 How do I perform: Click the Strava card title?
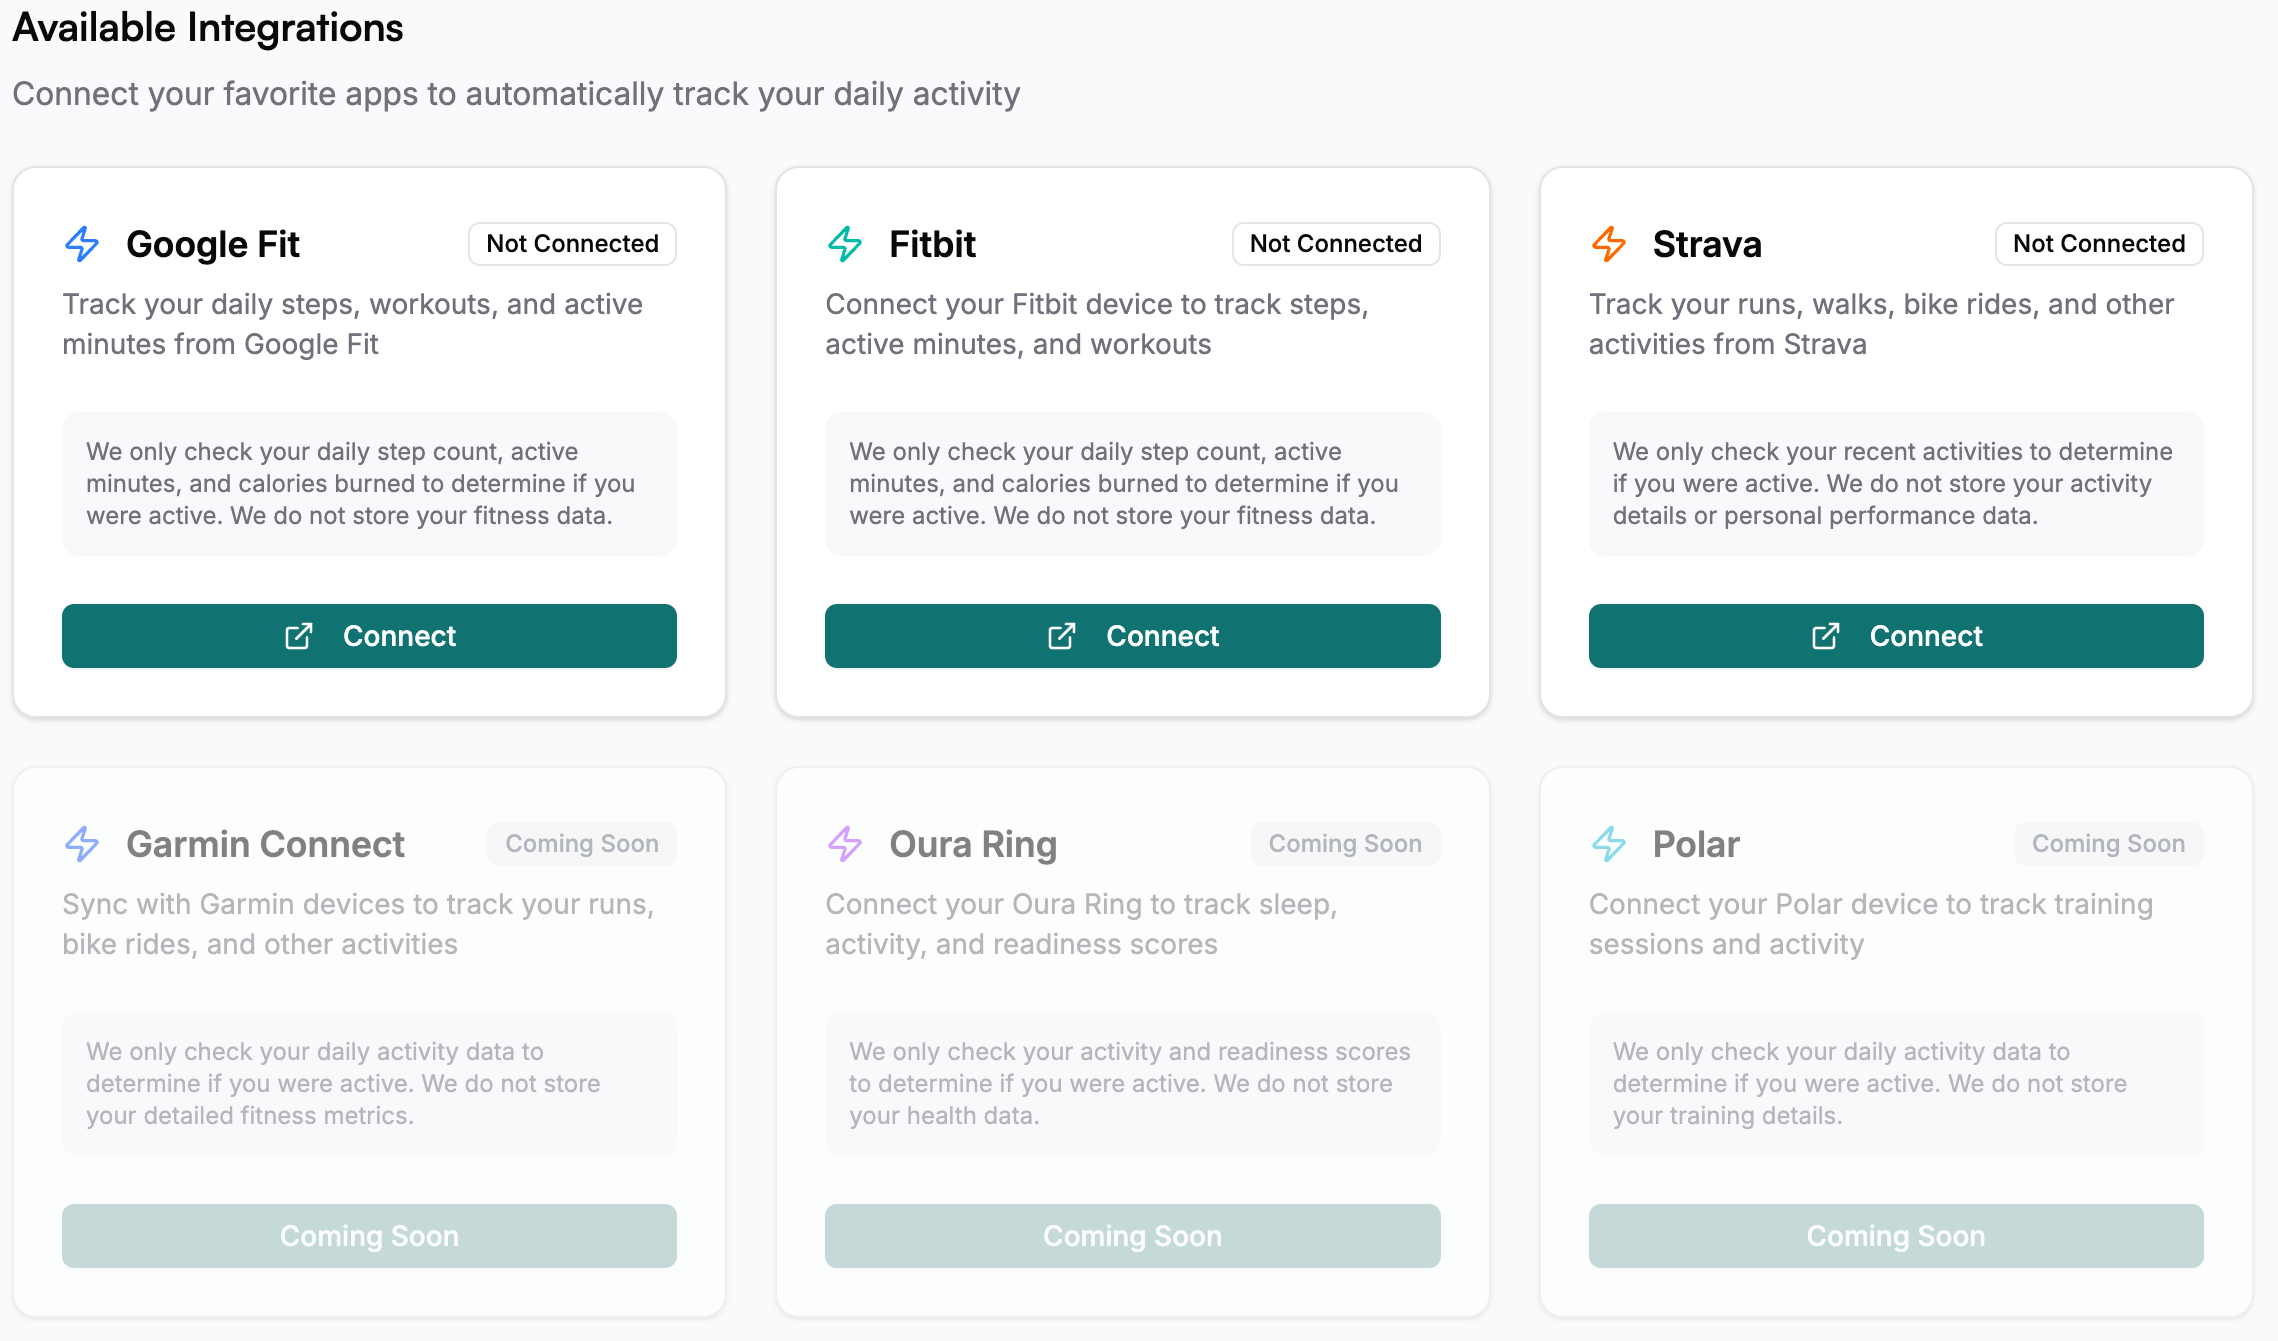(1707, 244)
